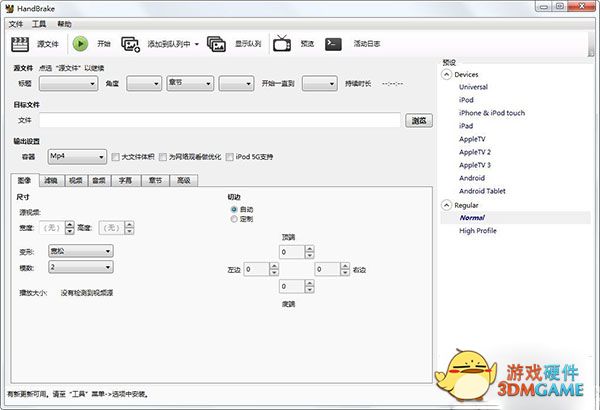Increase height with the stepper up arrow
This screenshot has width=600, height=410.
[x=129, y=225]
